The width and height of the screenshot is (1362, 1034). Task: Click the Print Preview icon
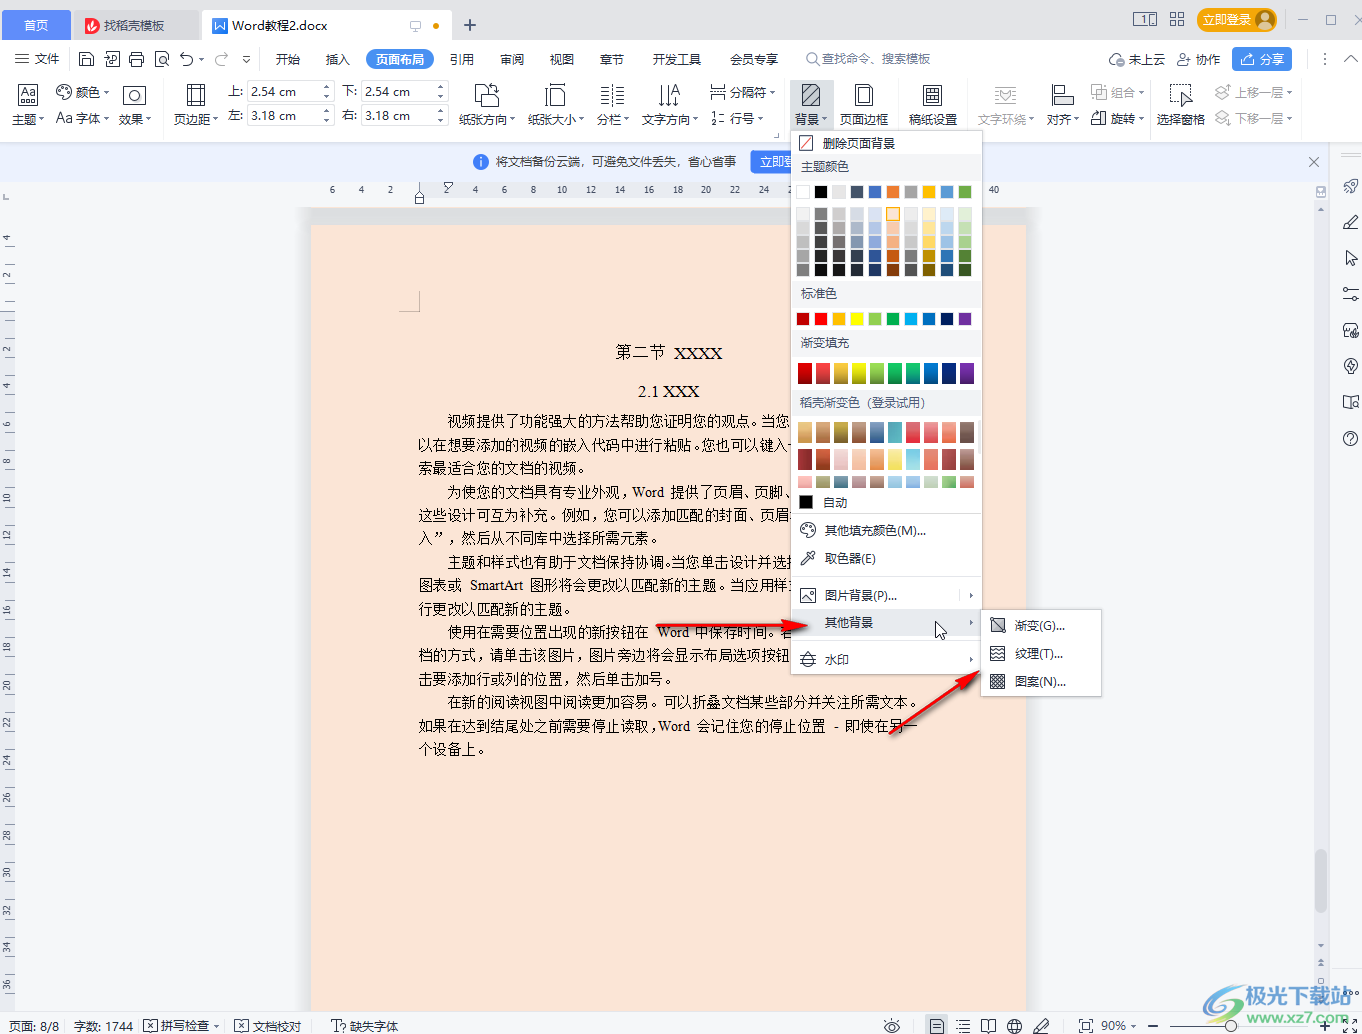(x=162, y=59)
